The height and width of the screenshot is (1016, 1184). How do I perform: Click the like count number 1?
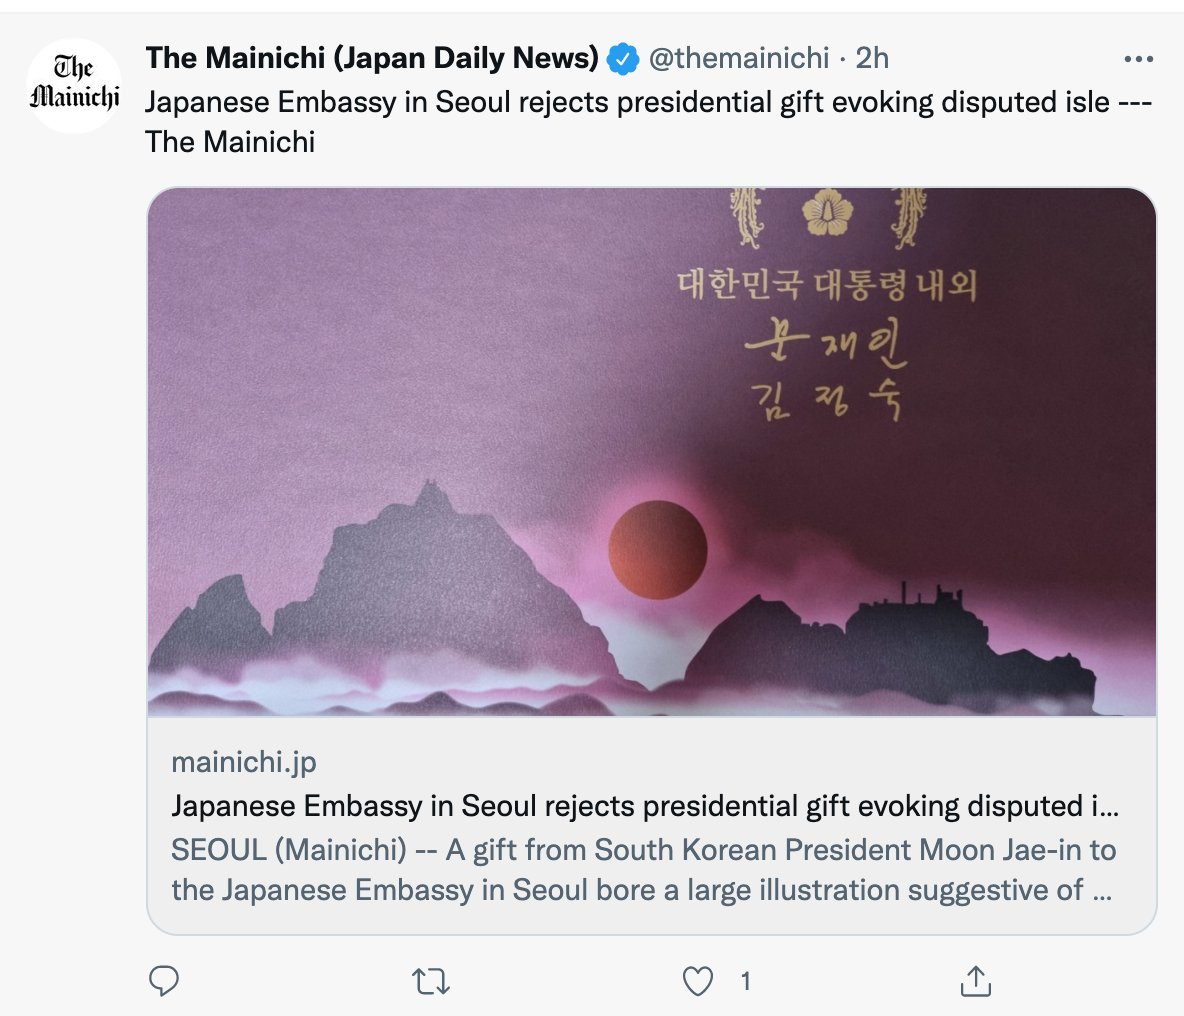[745, 981]
